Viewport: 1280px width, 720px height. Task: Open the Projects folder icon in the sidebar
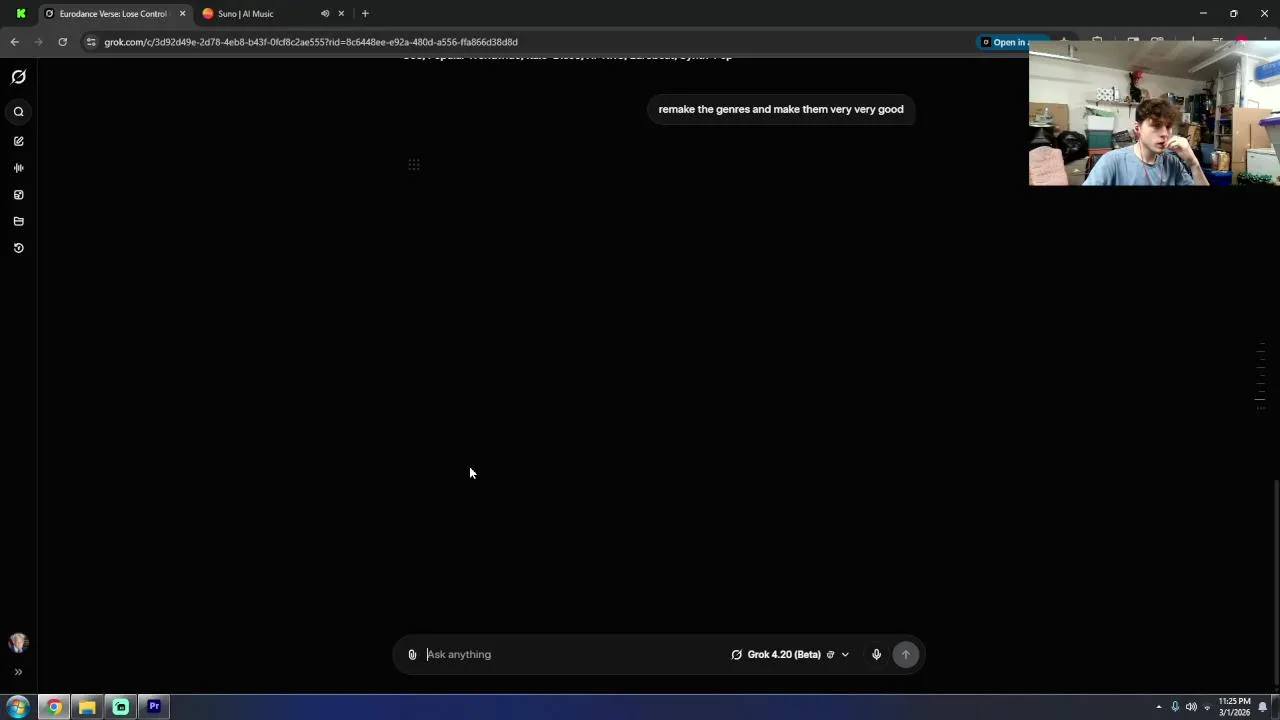(18, 221)
